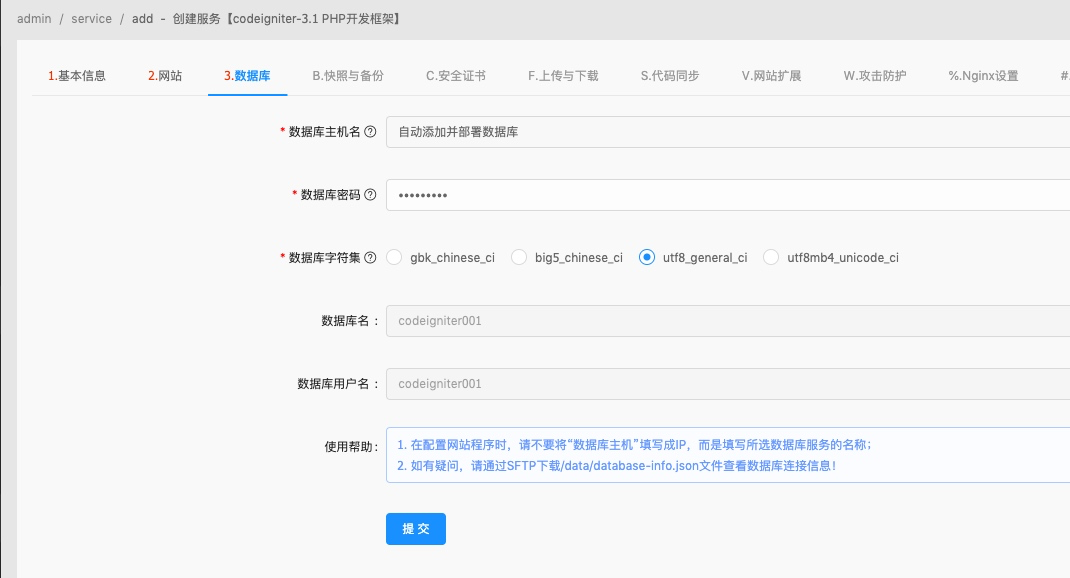Open C.安全证书 tab
Image resolution: width=1070 pixels, height=578 pixels.
tap(456, 76)
